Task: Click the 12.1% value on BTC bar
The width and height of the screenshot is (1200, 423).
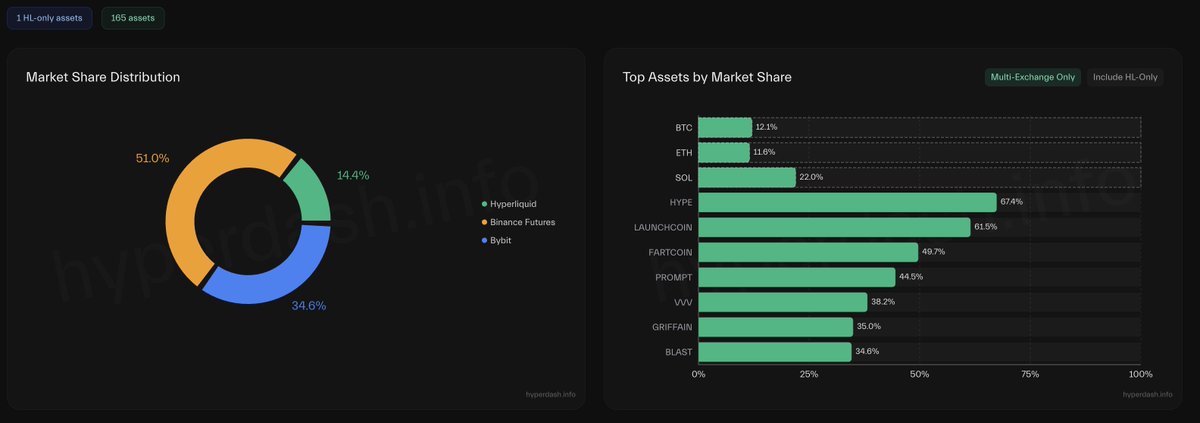Action: [x=767, y=128]
